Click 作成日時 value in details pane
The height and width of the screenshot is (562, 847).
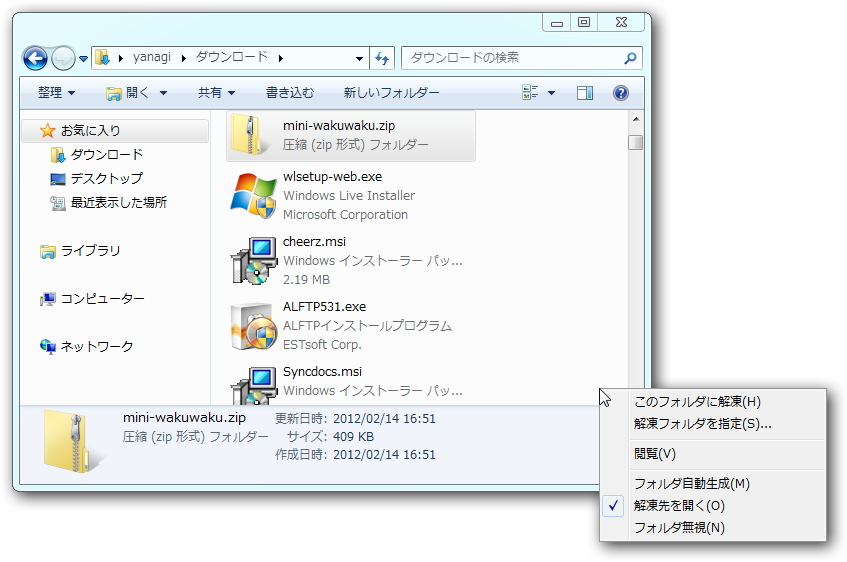384,454
